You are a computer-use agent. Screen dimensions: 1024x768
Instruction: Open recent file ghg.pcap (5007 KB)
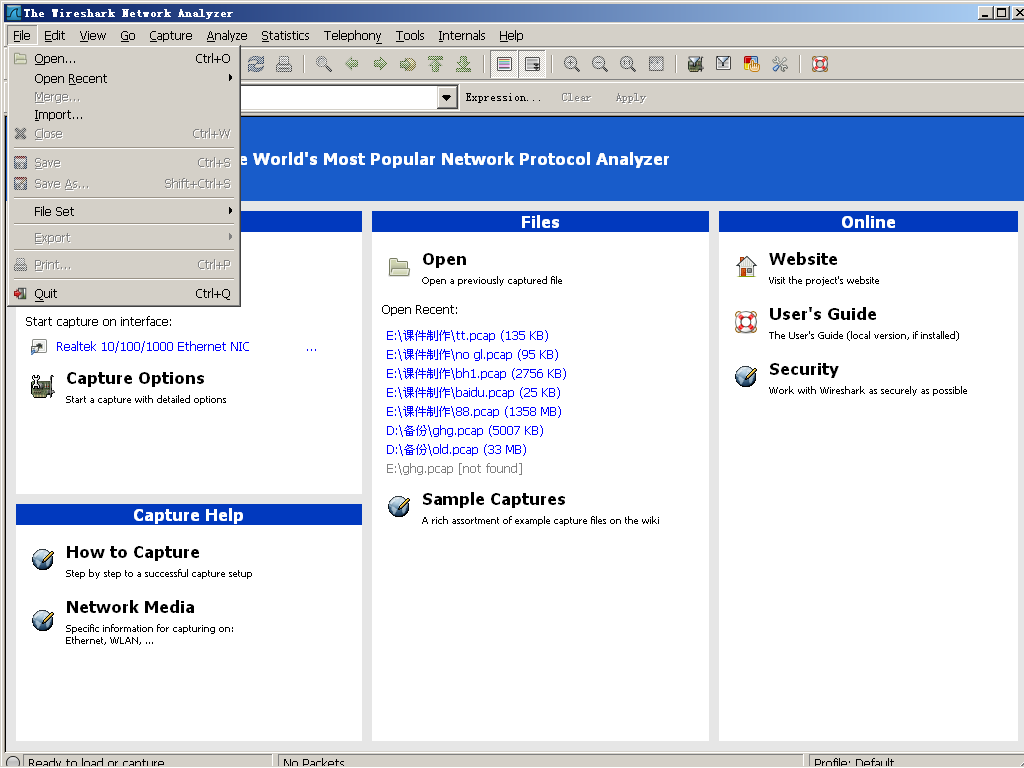tap(464, 430)
